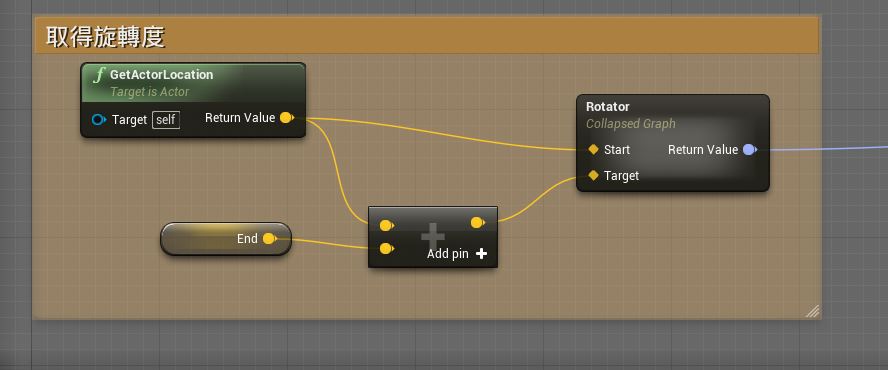Click the Target input pin on Rotator node
888x370 pixels.
tap(594, 176)
